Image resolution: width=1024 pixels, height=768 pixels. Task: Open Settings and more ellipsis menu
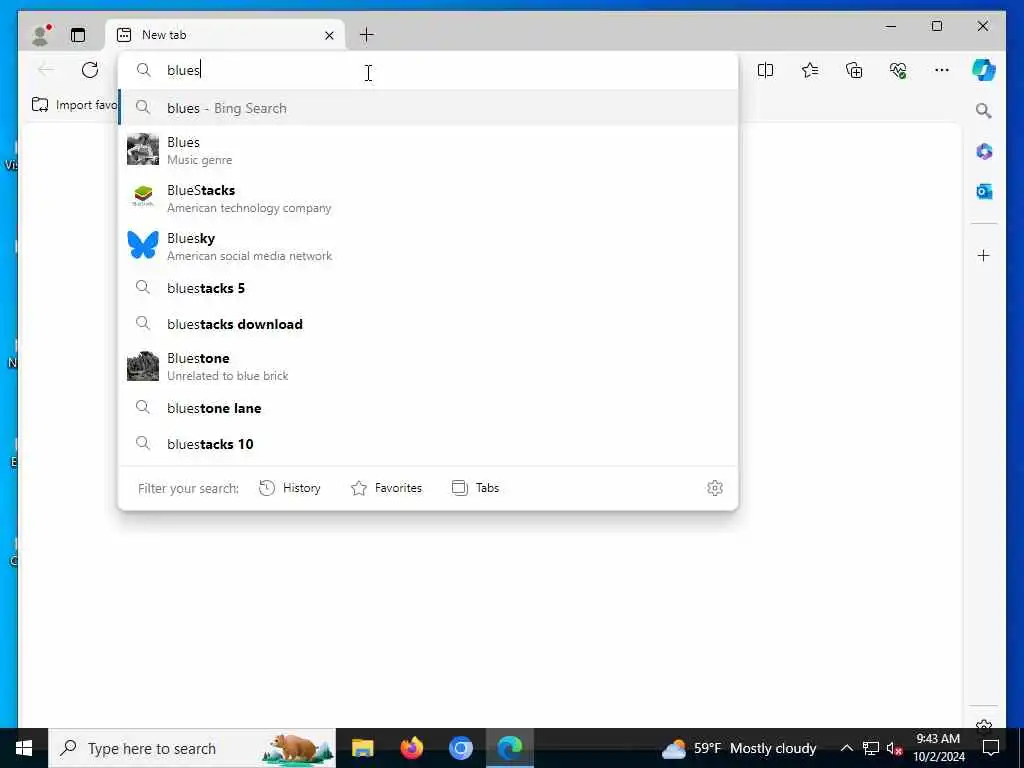point(942,70)
